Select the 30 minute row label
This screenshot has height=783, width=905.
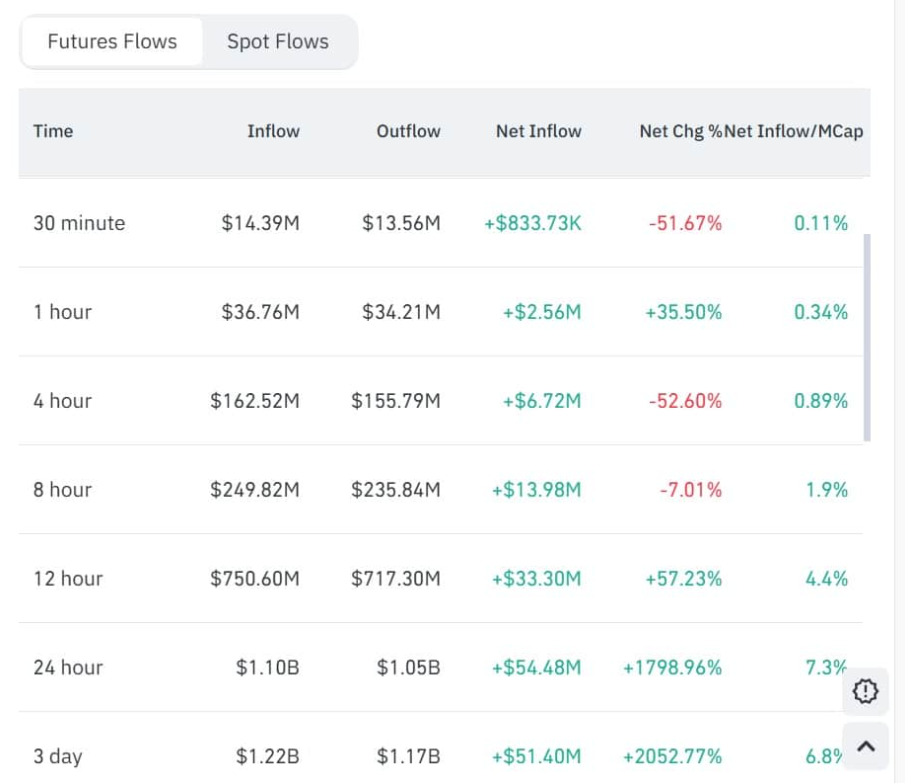[x=79, y=223]
